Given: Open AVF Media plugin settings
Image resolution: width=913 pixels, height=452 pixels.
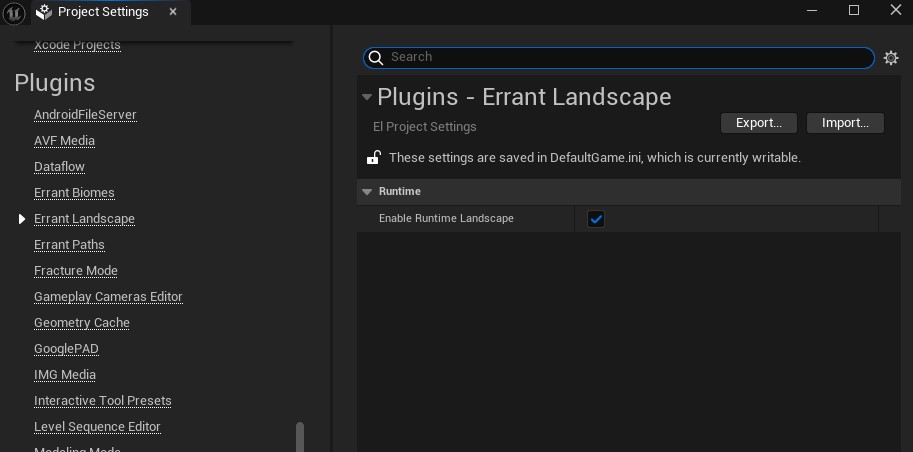Looking at the screenshot, I should pos(64,141).
